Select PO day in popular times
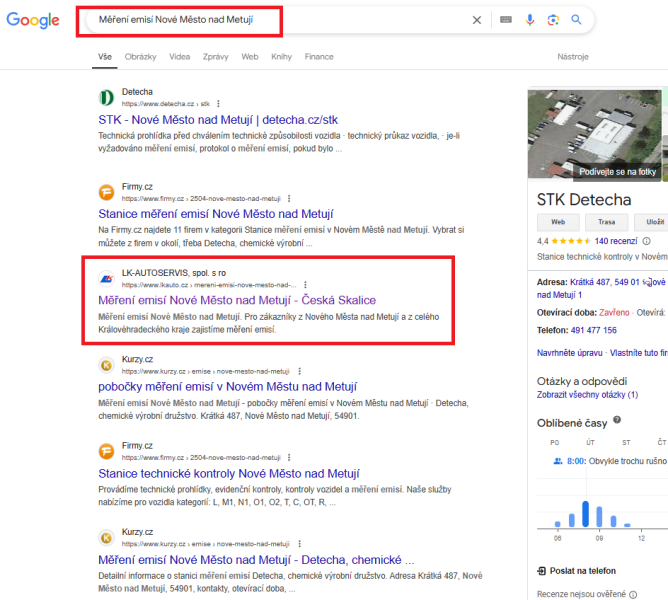This screenshot has width=668, height=600. pos(555,443)
